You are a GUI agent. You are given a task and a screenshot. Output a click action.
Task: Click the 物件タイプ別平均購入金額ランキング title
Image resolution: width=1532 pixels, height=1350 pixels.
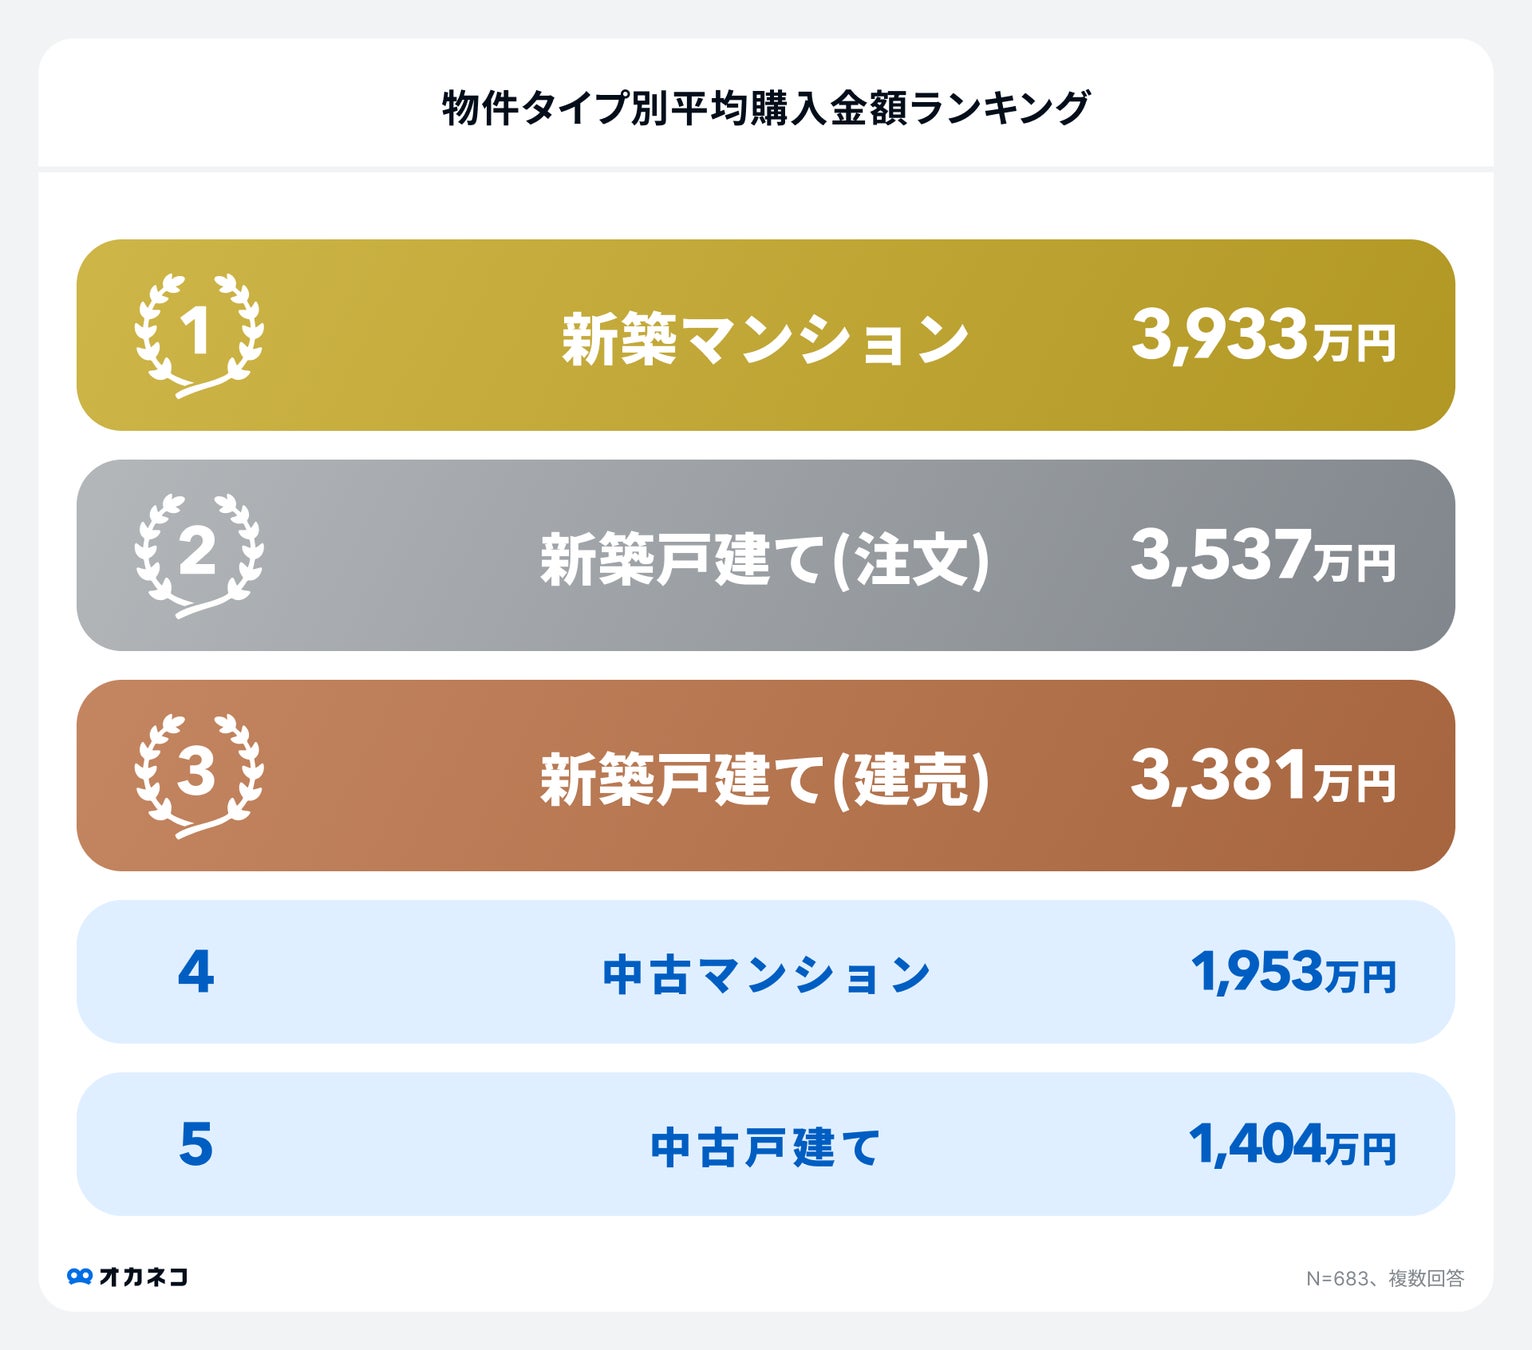click(x=765, y=107)
